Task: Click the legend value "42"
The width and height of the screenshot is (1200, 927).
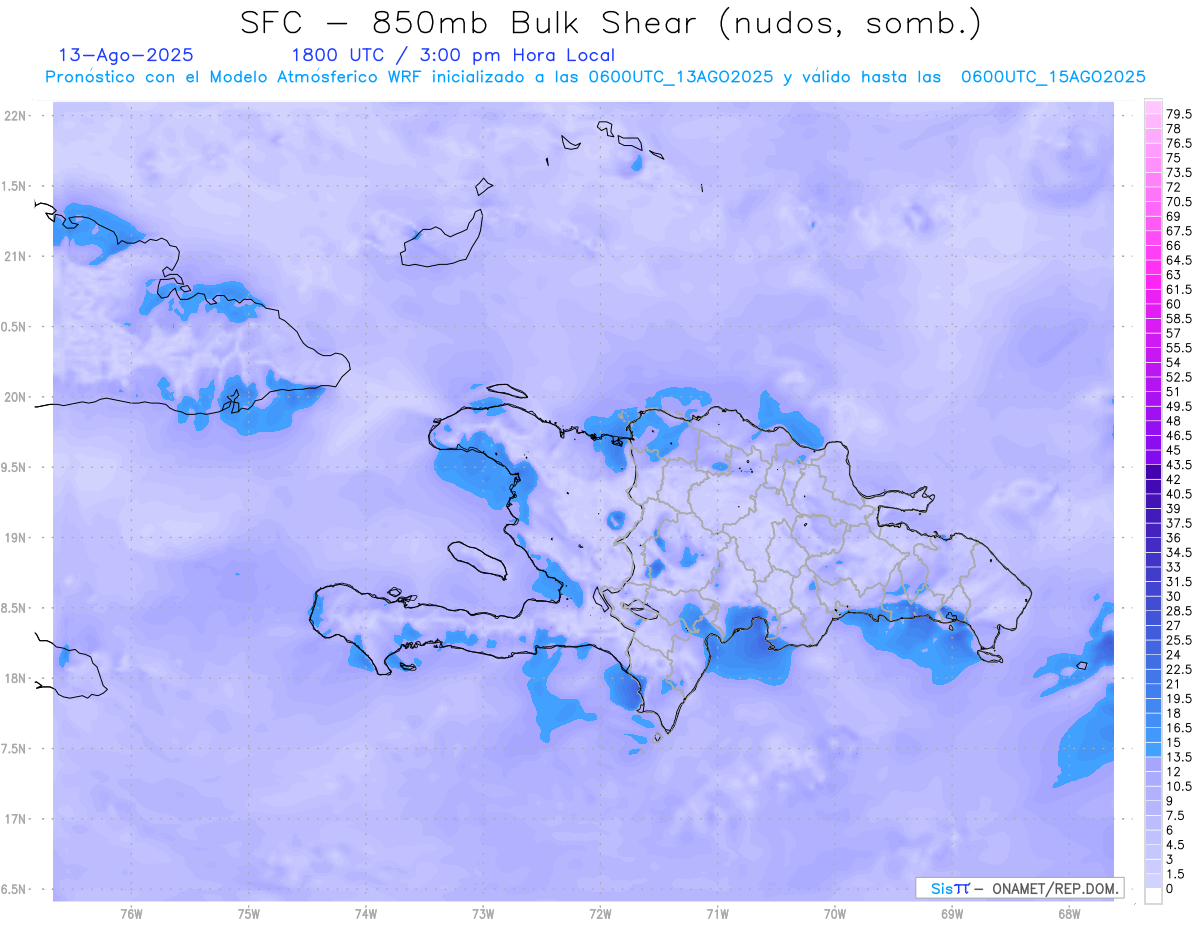Action: click(x=1173, y=478)
